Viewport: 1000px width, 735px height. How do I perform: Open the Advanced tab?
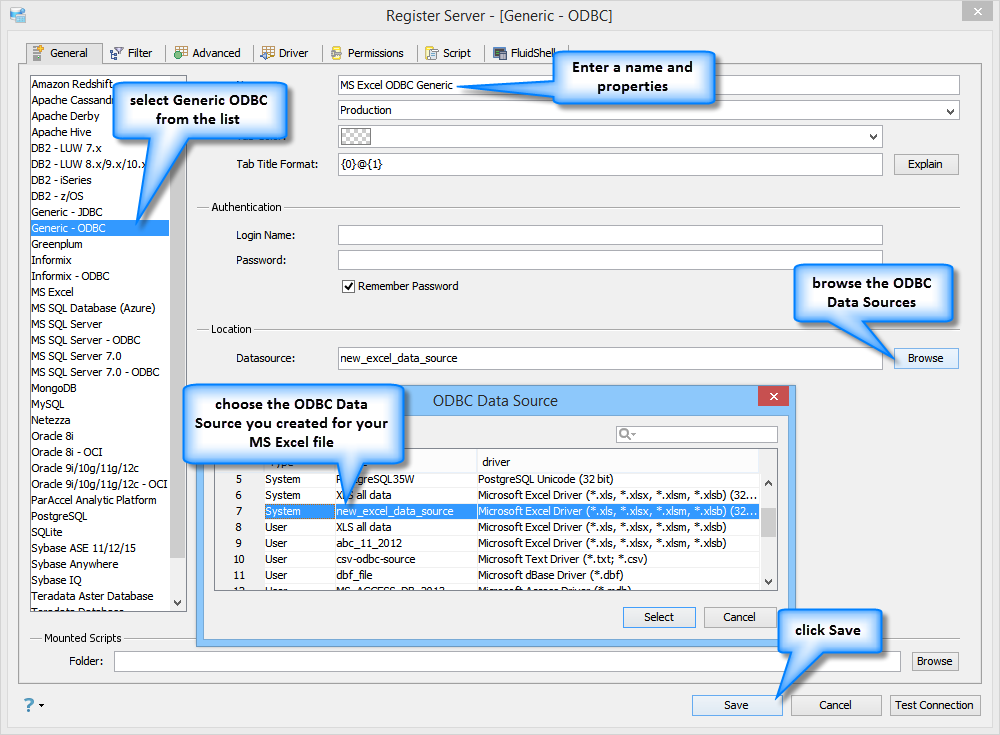tap(208, 53)
